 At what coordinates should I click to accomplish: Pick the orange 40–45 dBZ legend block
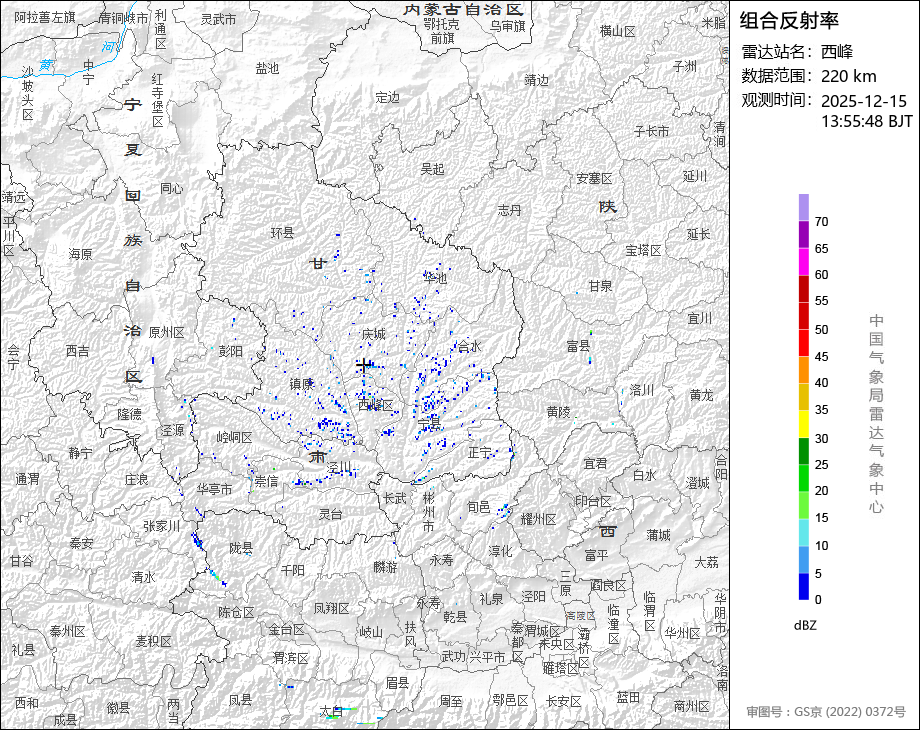pos(804,369)
